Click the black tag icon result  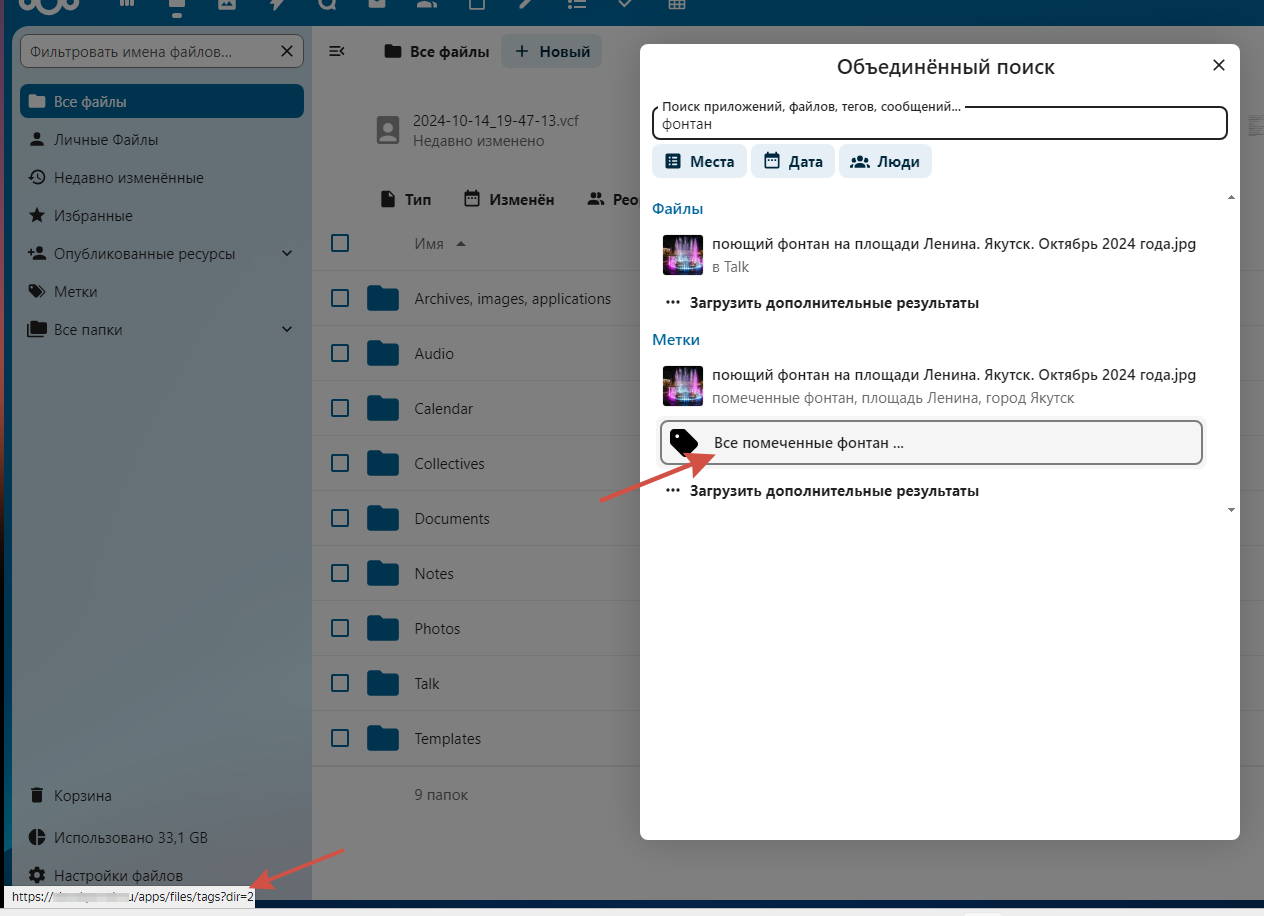[684, 443]
